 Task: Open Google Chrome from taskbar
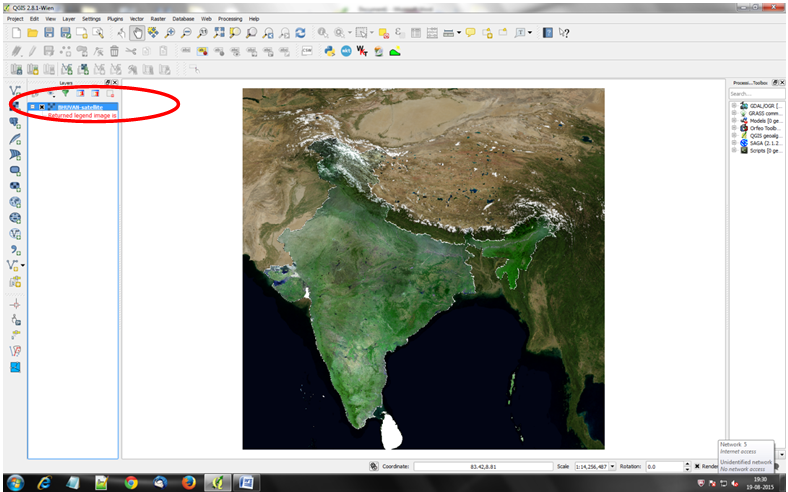click(131, 483)
